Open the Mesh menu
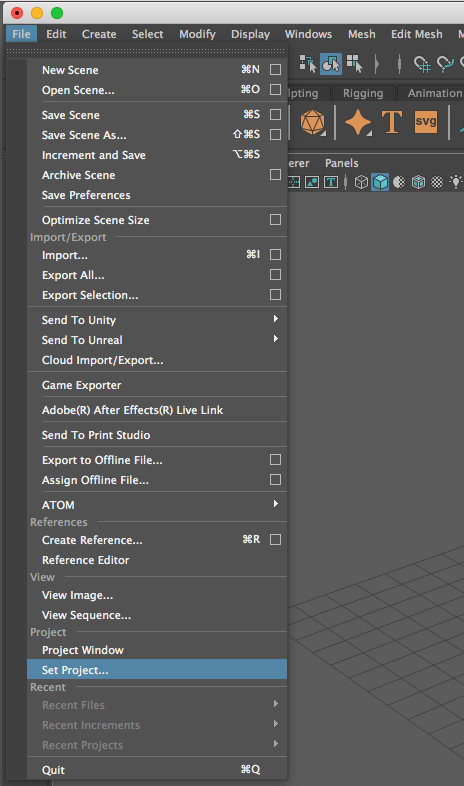This screenshot has height=786, width=464. click(x=362, y=34)
